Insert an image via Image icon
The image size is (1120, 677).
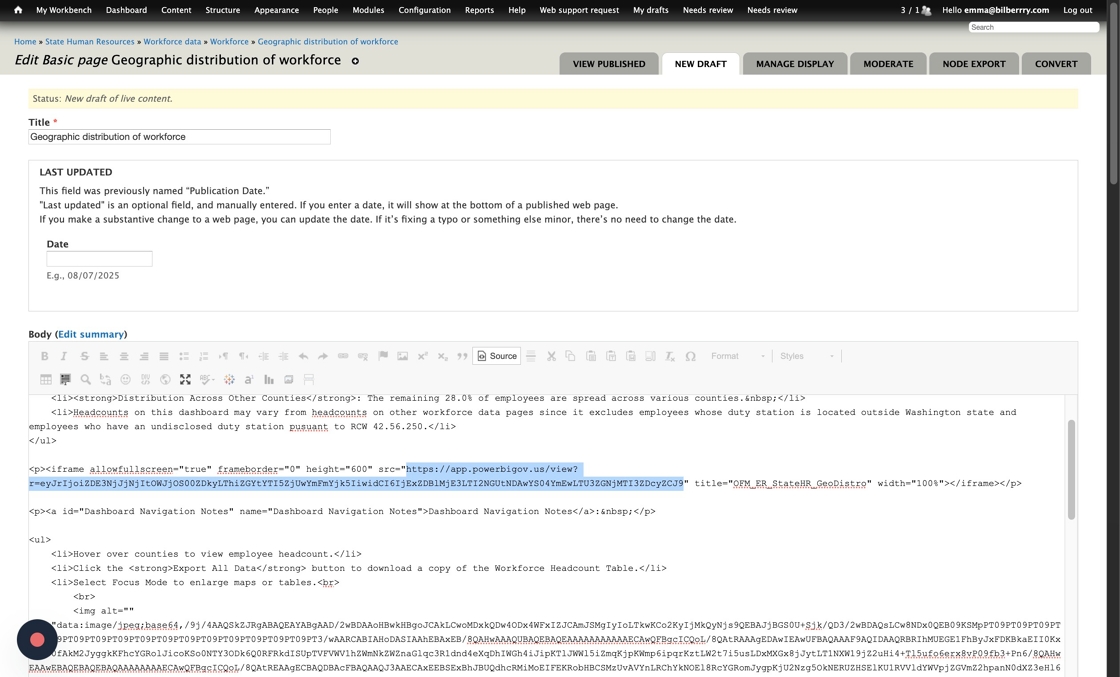(403, 356)
